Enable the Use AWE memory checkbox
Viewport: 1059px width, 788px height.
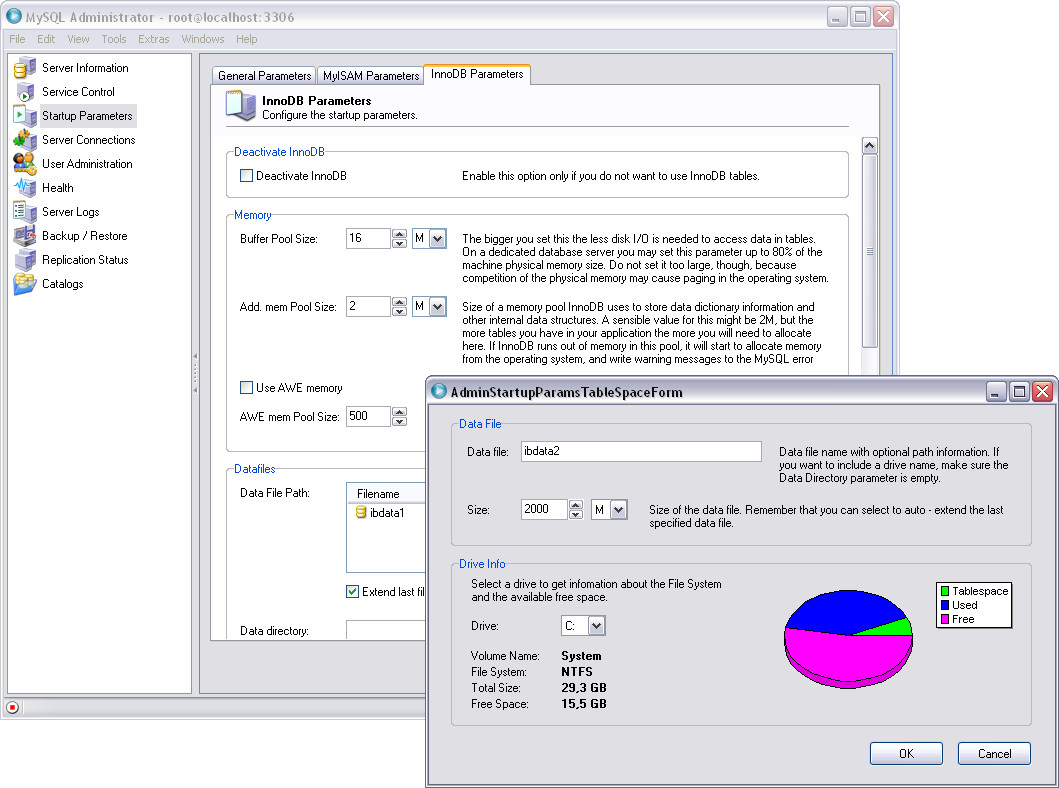(x=247, y=388)
